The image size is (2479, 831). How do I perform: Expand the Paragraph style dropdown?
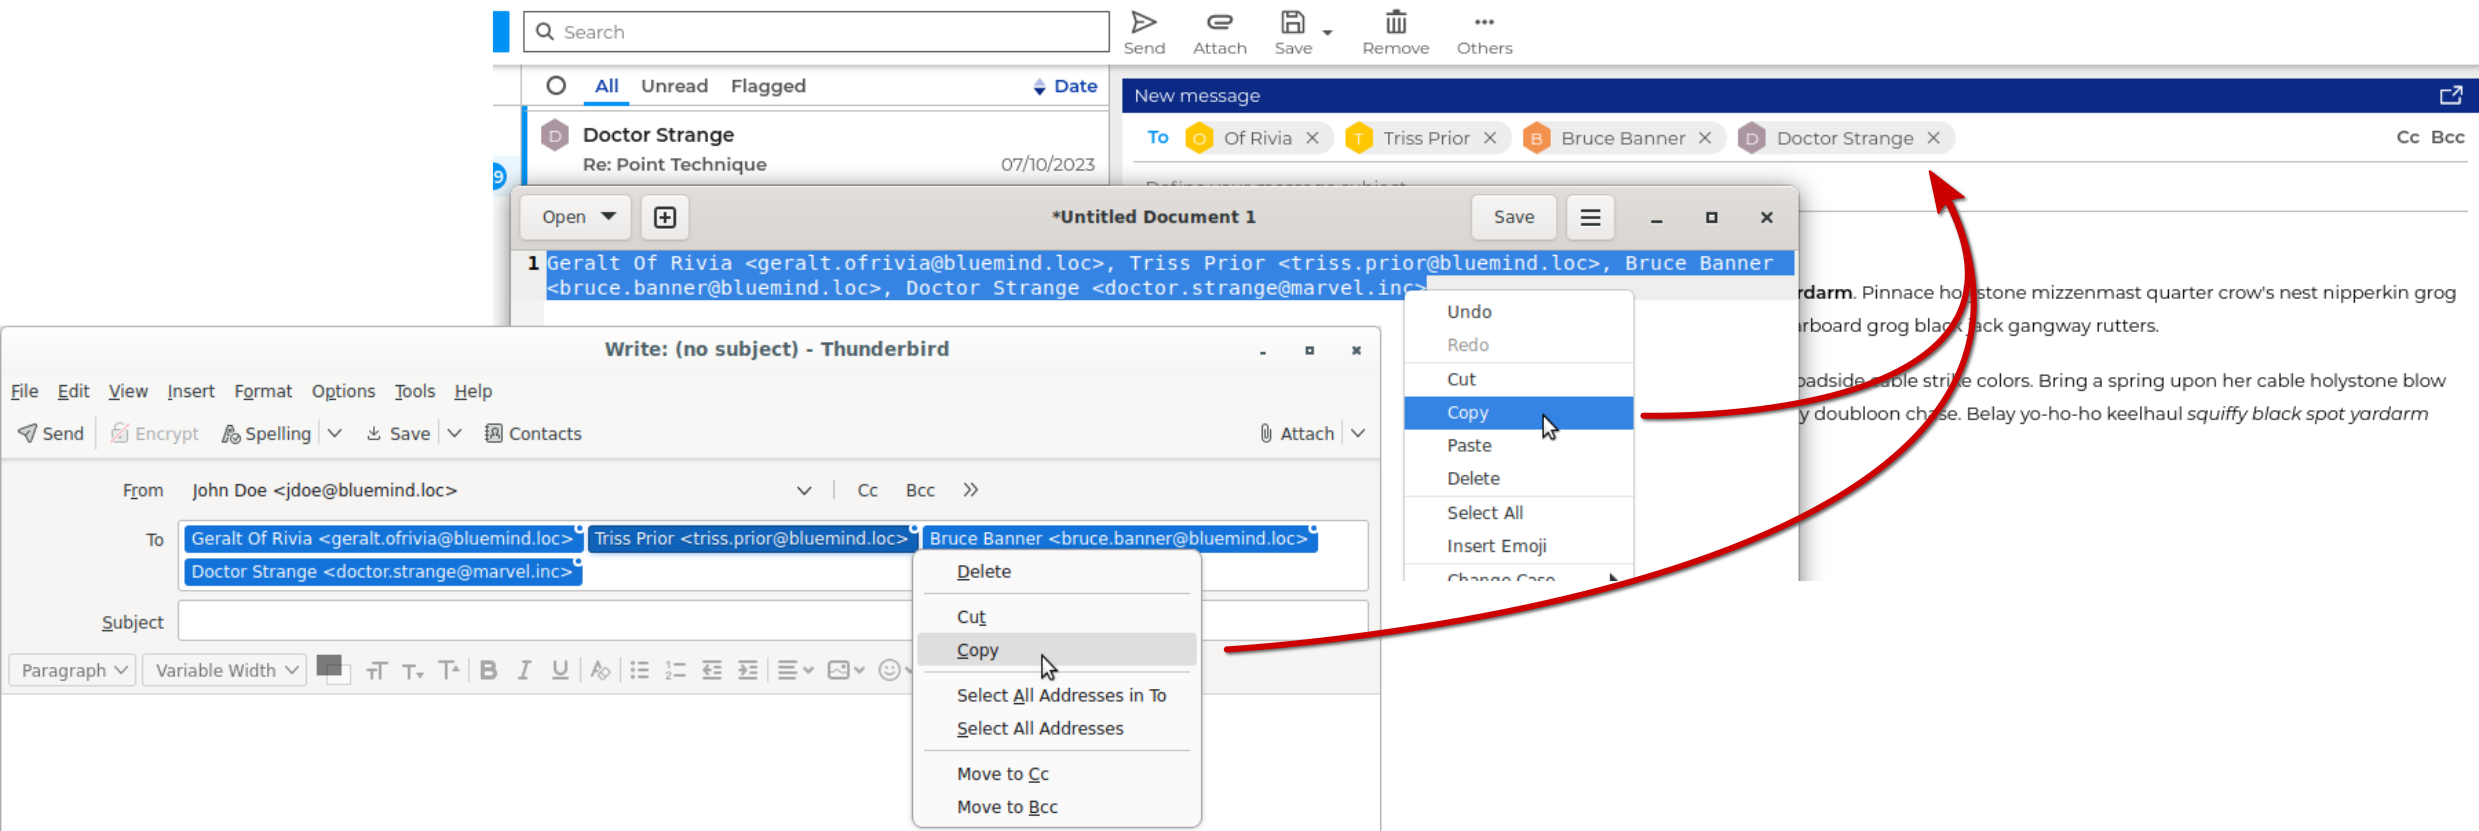75,670
